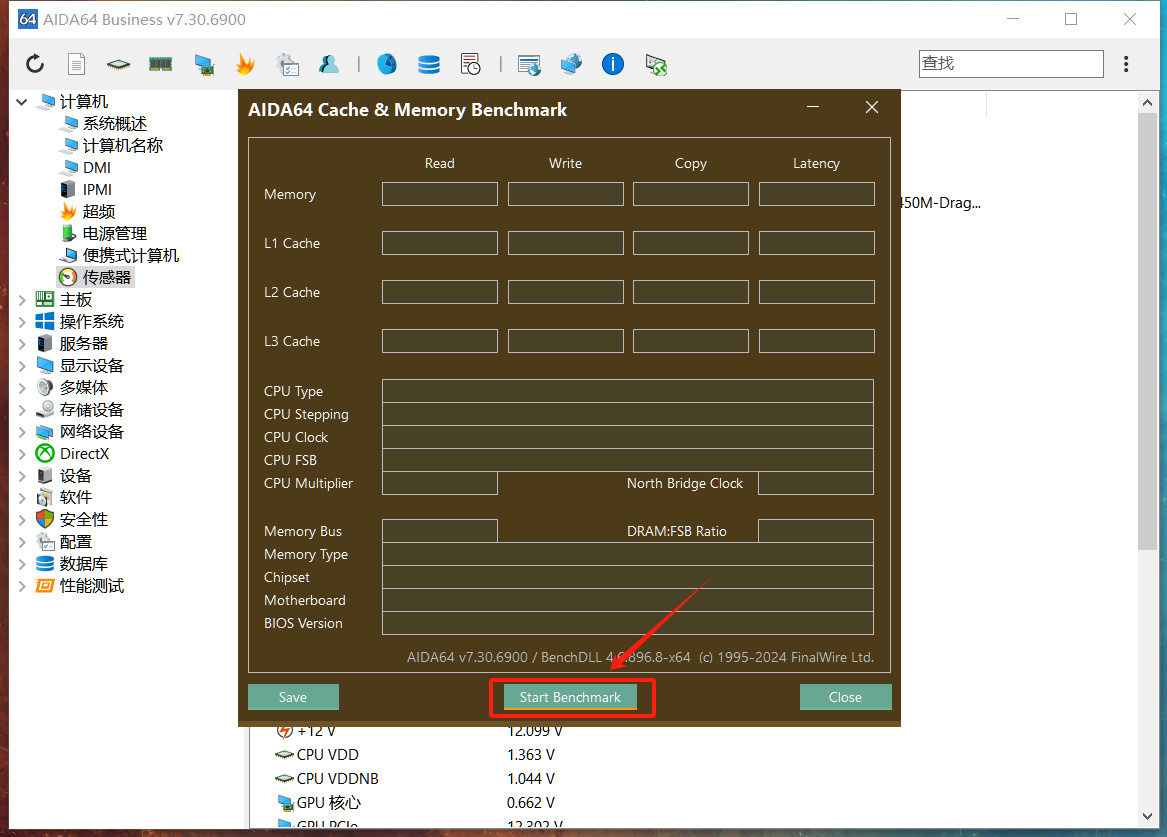Image resolution: width=1167 pixels, height=837 pixels.
Task: Select the 性能测试 tree item
Action: (x=92, y=586)
